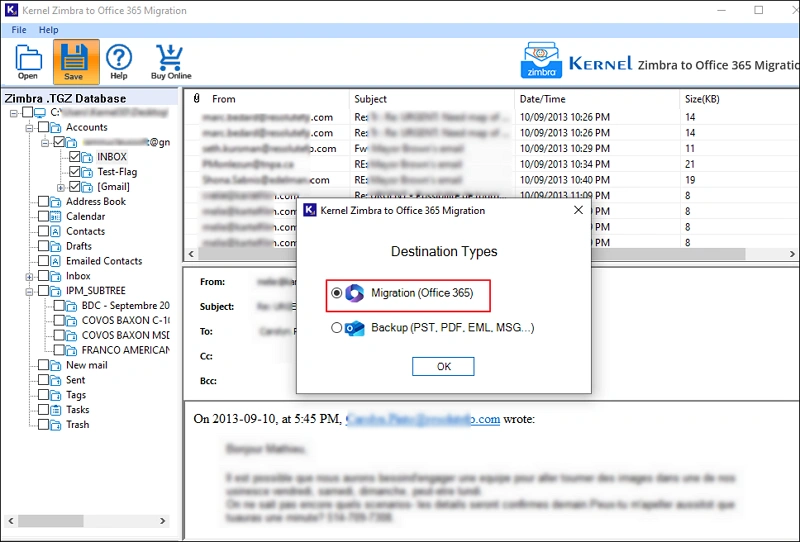Viewport: 800px width, 542px height.
Task: Click the Drafts folder icon
Action: 56,246
